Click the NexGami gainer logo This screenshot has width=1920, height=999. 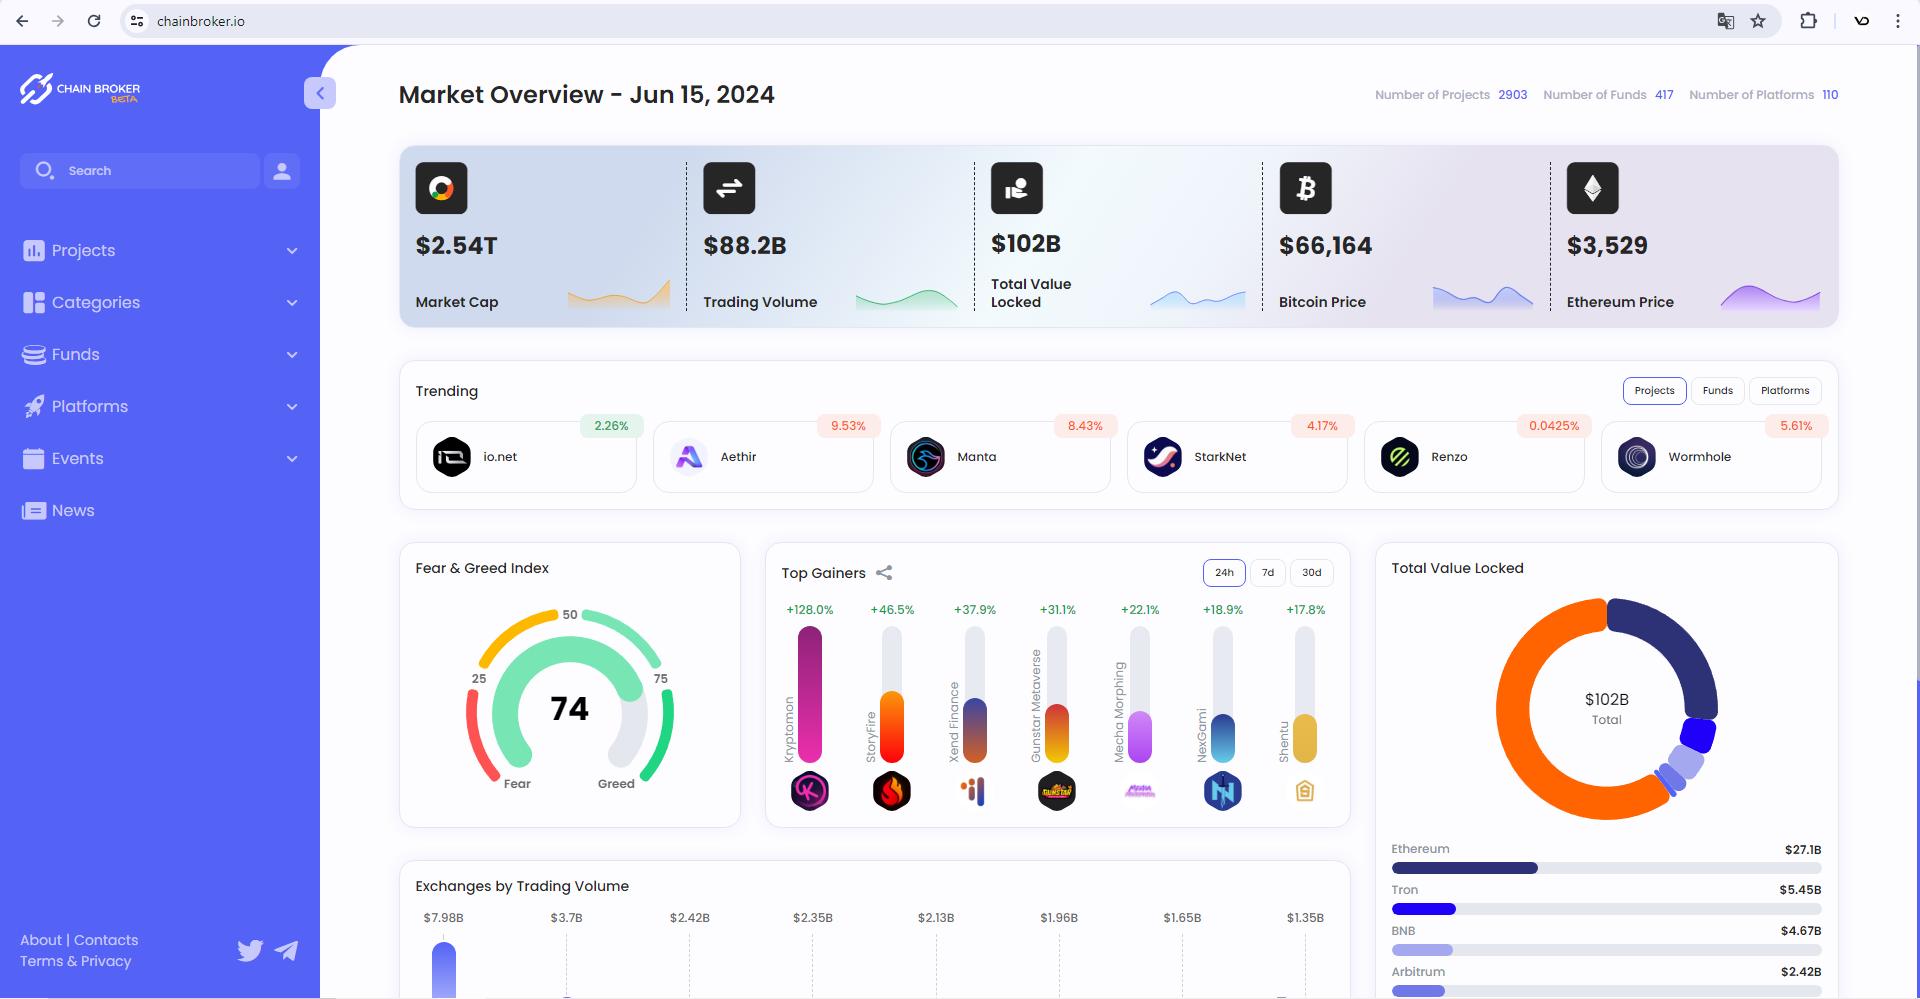pos(1222,791)
